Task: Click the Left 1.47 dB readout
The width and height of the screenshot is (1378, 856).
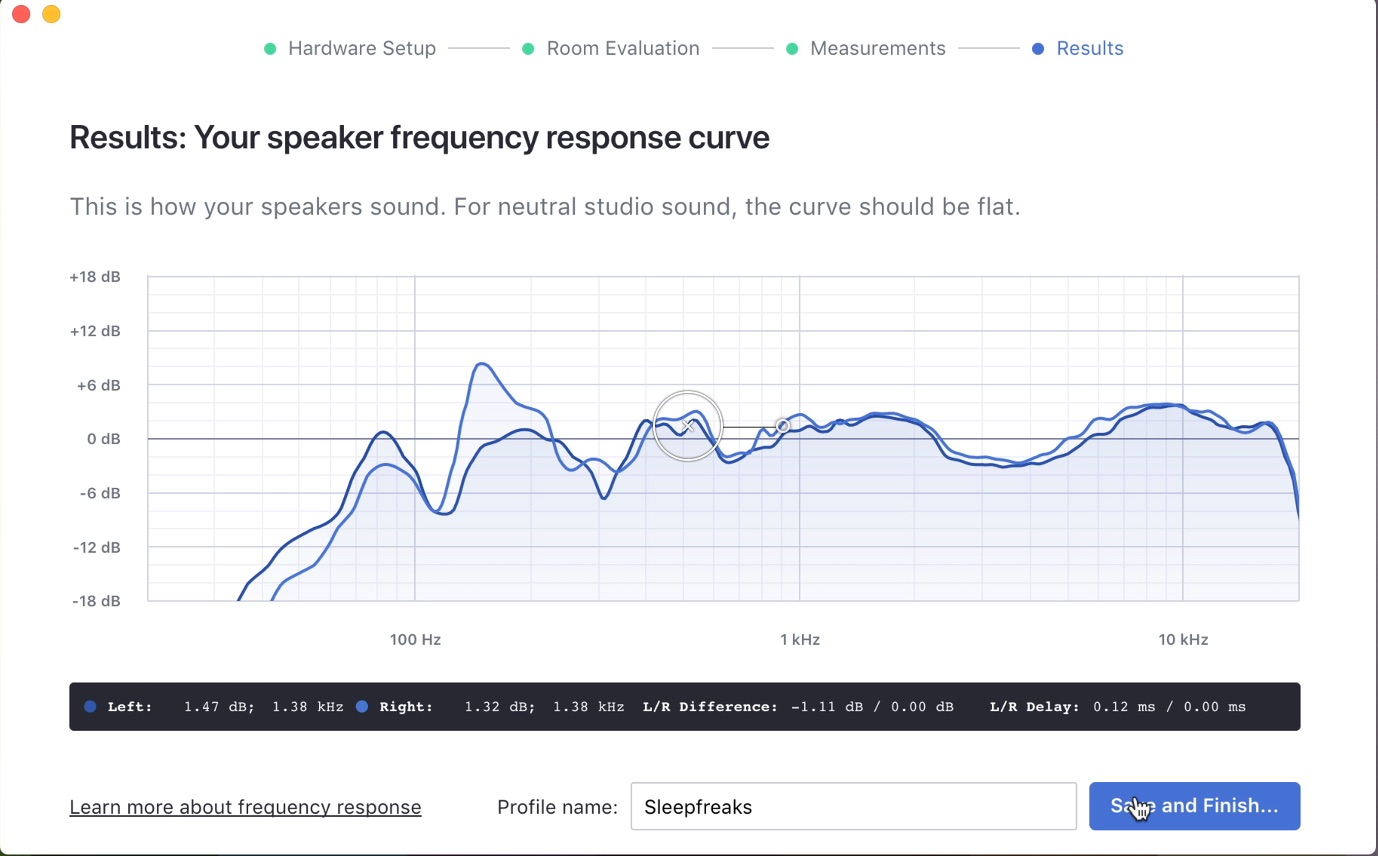Action: [219, 707]
